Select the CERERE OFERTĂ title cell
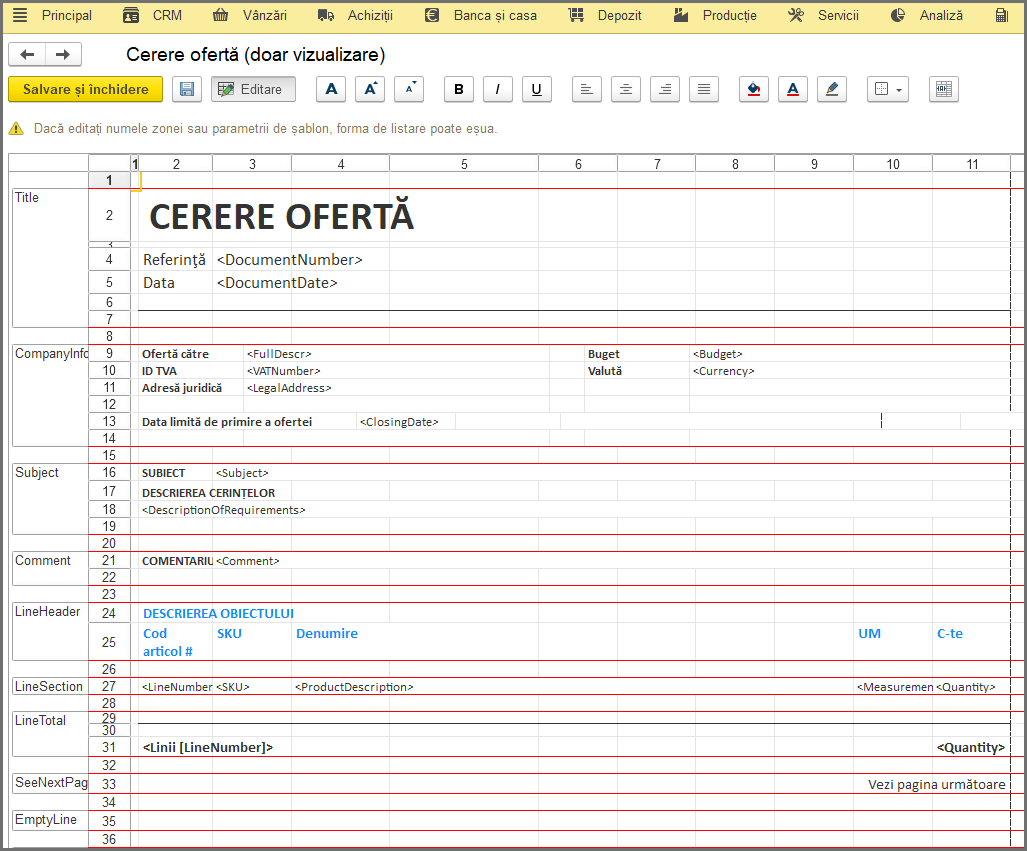1027x851 pixels. pyautogui.click(x=282, y=216)
